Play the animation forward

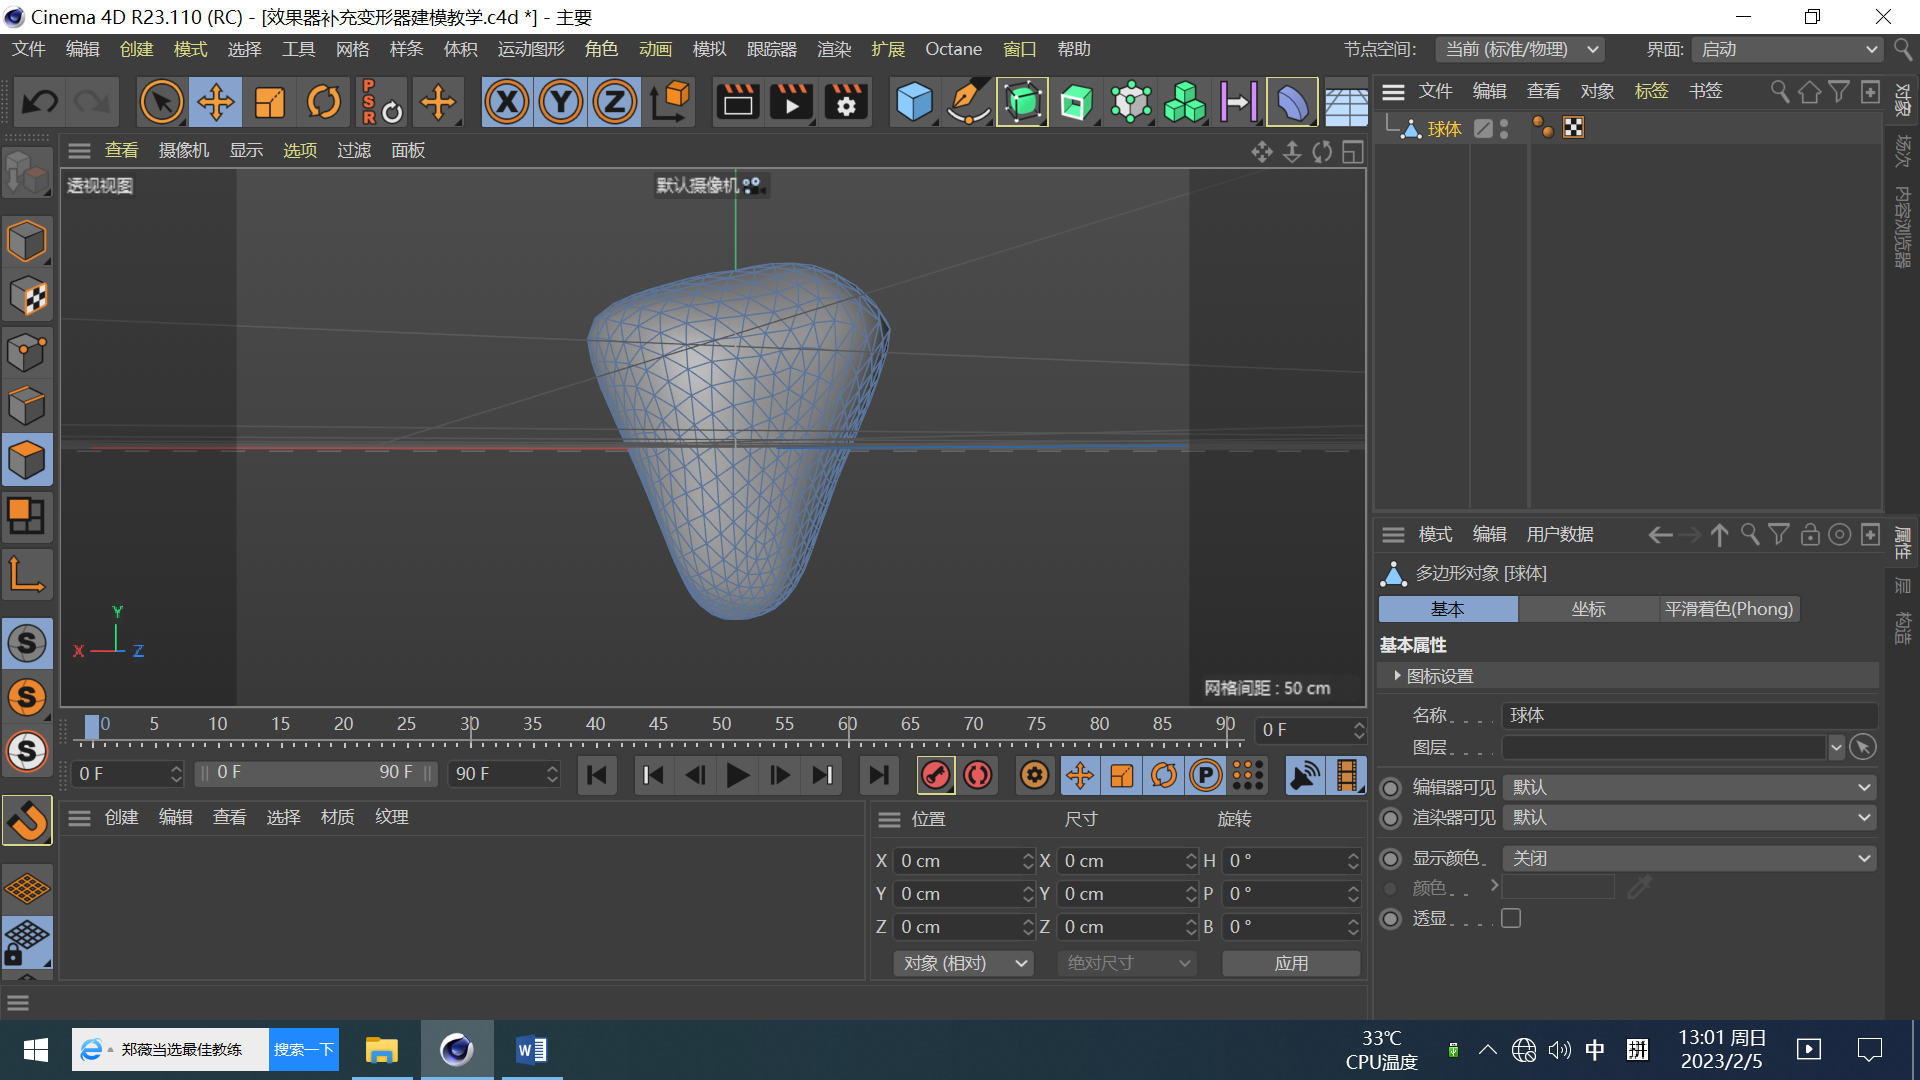click(737, 775)
